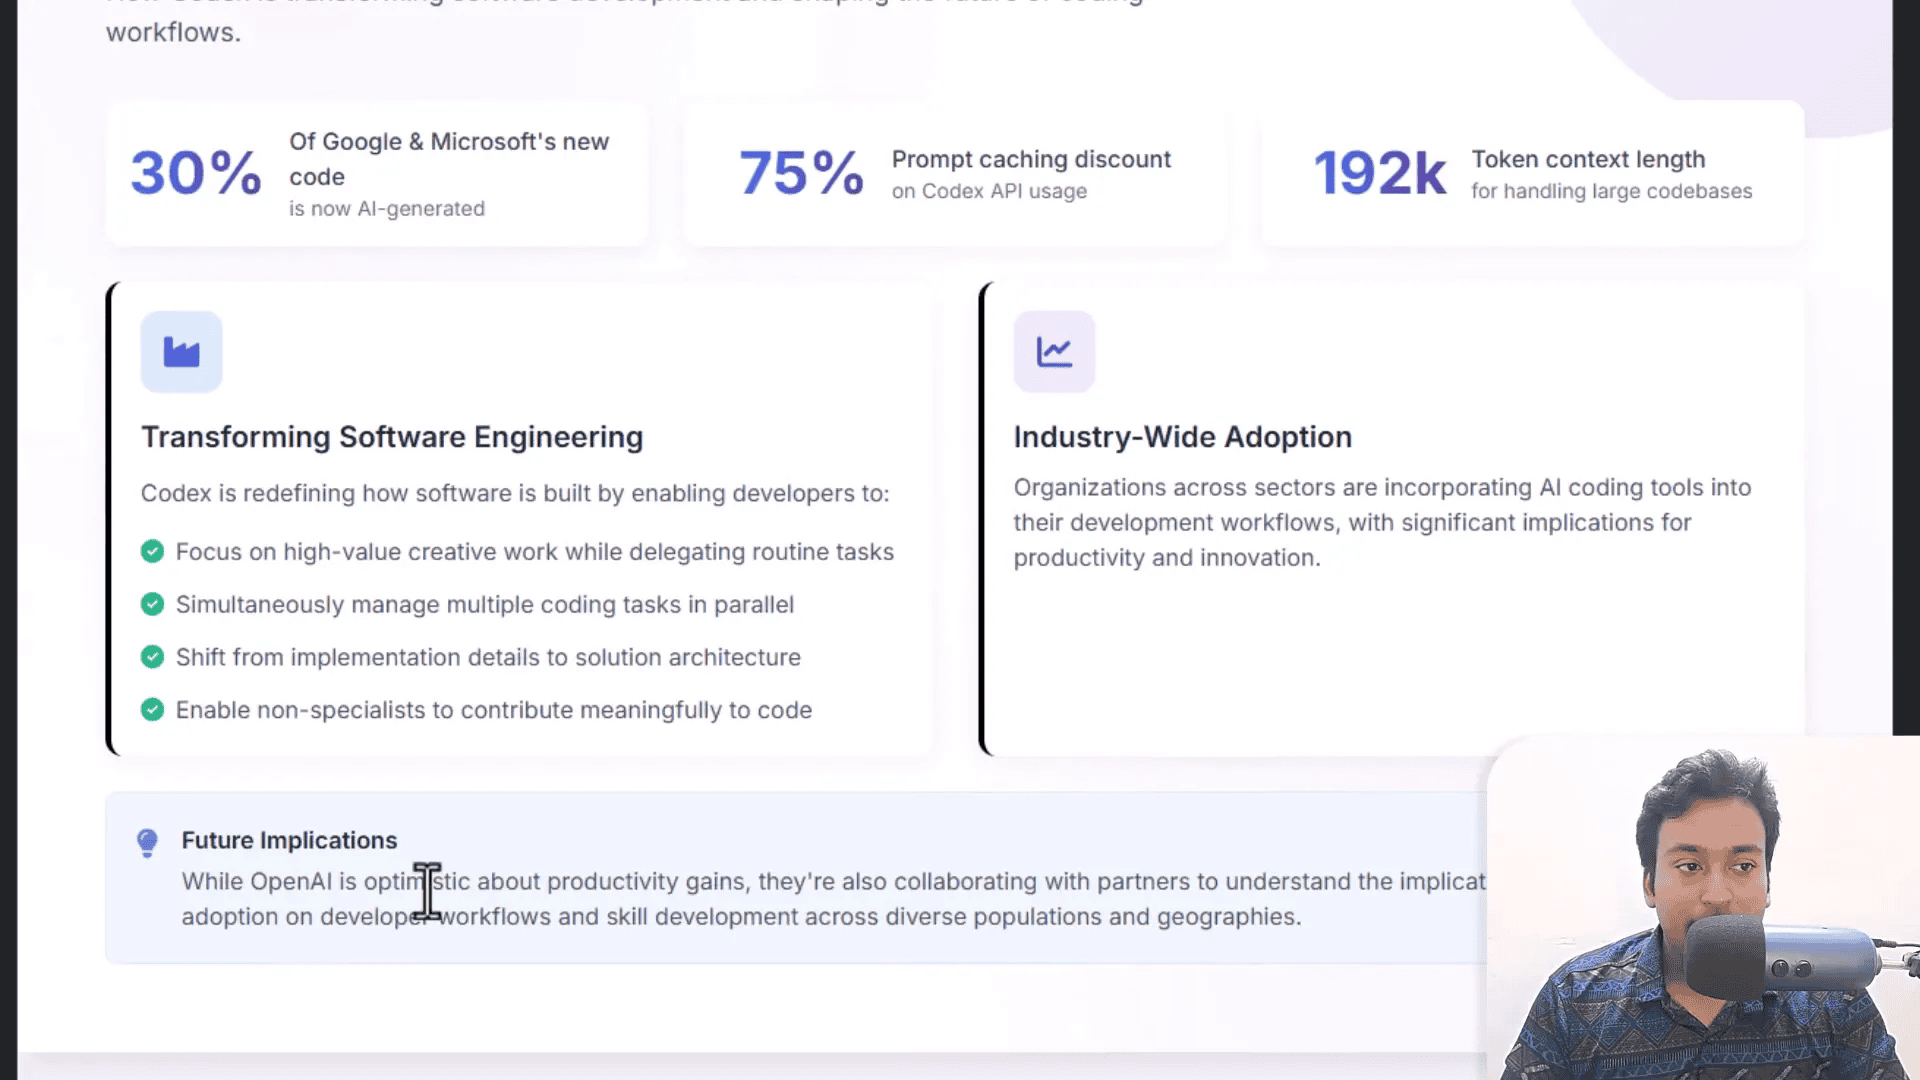
Task: Click 'Prompt caching discount' label
Action: point(1031,159)
